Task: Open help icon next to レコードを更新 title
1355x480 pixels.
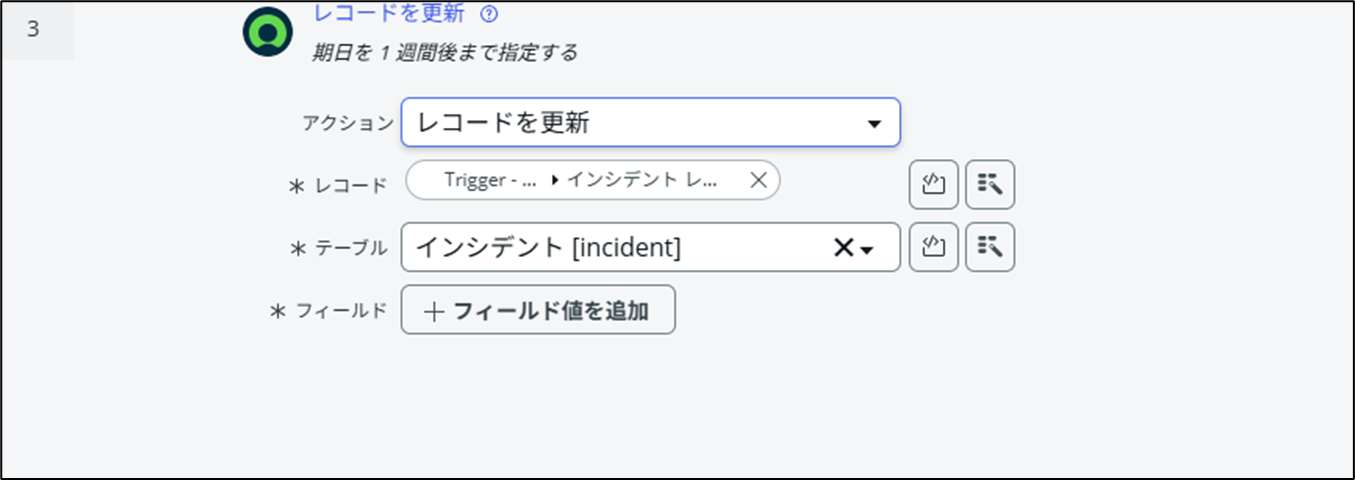Action: tap(489, 14)
